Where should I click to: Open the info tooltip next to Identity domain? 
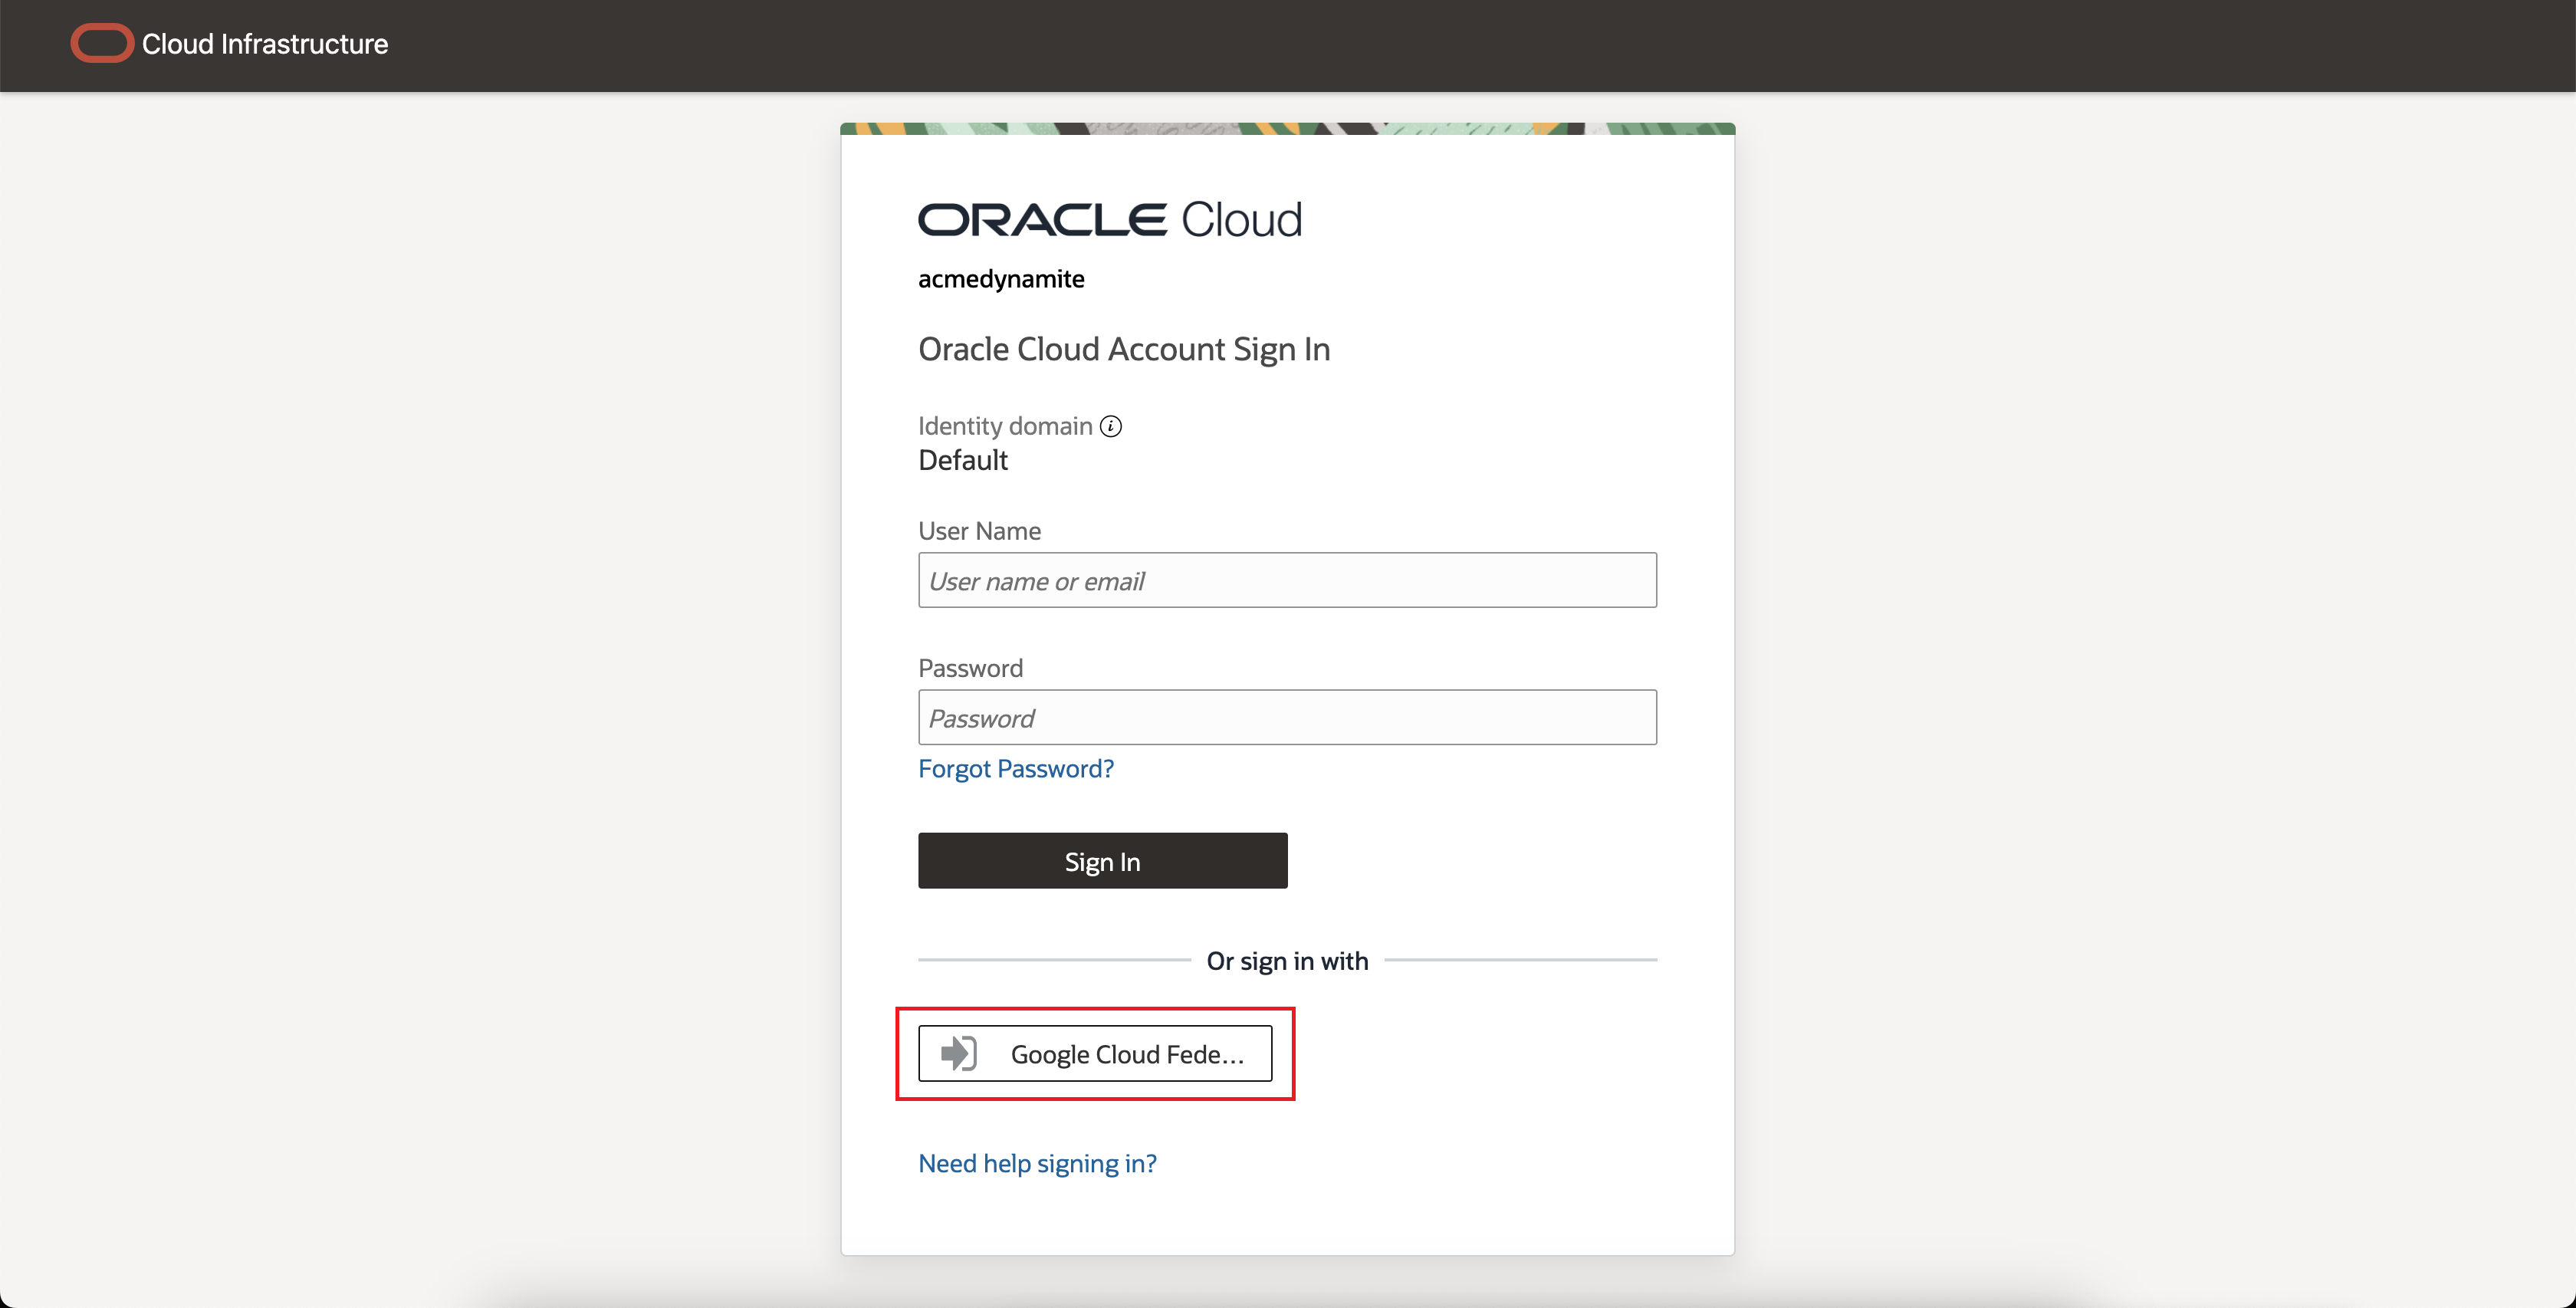[x=1111, y=426]
